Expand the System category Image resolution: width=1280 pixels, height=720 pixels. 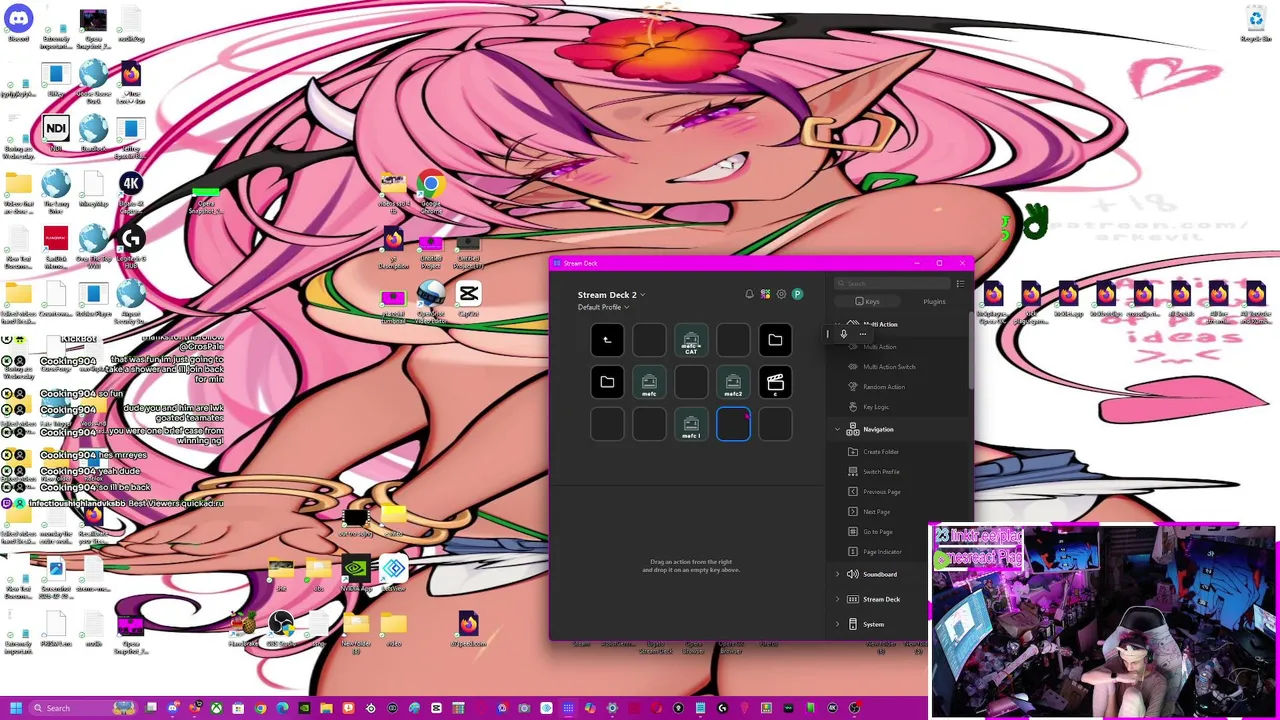tap(838, 624)
